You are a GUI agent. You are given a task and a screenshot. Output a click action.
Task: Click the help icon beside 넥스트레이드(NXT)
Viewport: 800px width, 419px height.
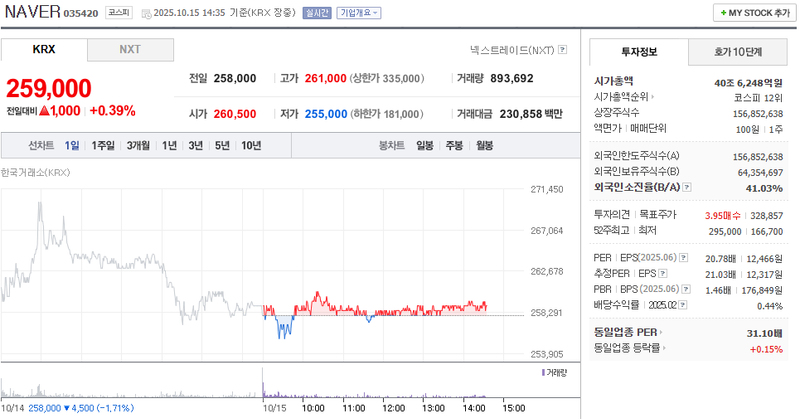pos(562,49)
